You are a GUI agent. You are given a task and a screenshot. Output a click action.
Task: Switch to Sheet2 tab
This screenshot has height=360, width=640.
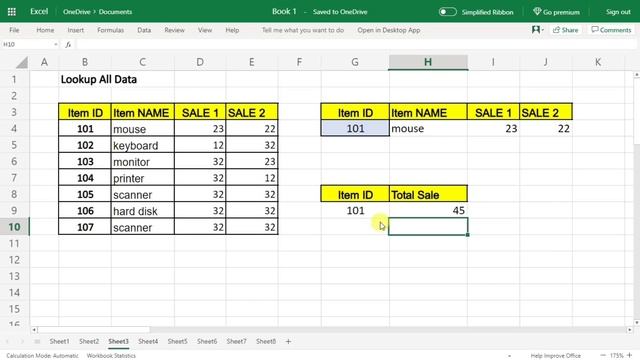pos(89,341)
